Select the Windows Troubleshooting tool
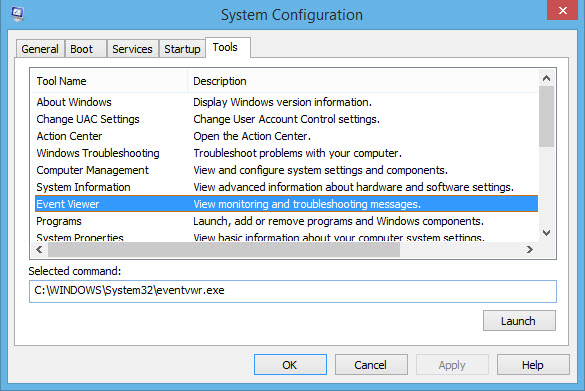585x391 pixels. [x=98, y=153]
